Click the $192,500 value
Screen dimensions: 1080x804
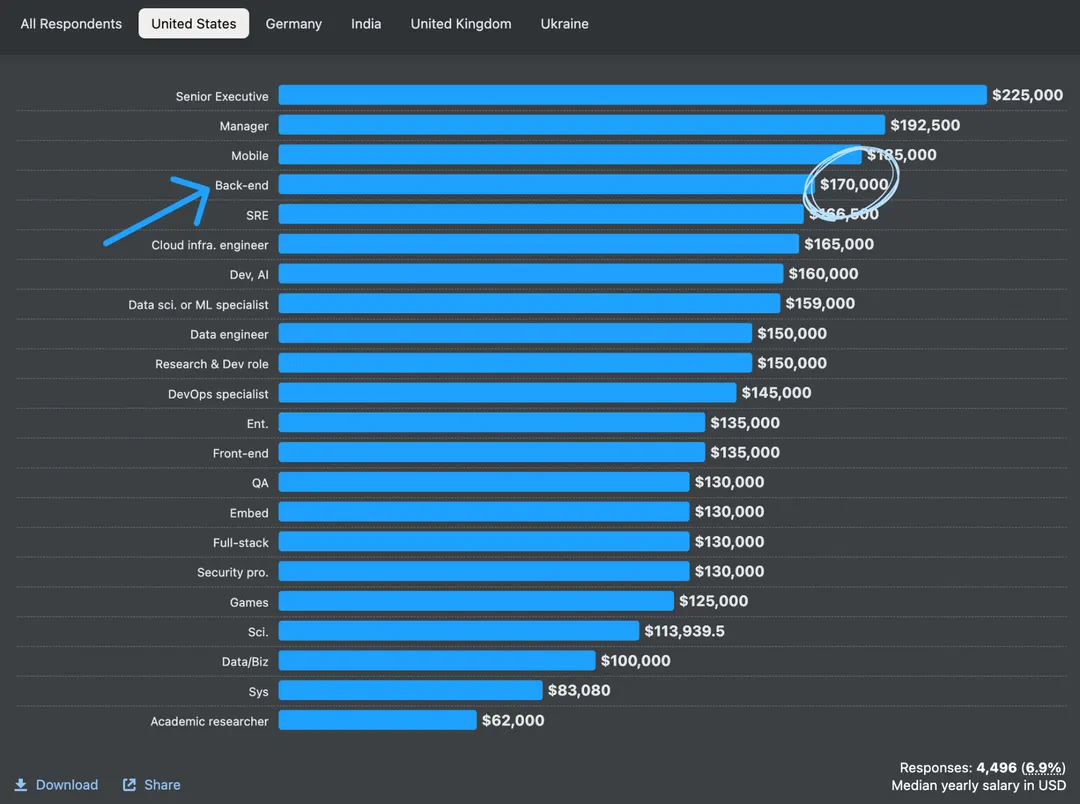[x=925, y=125]
